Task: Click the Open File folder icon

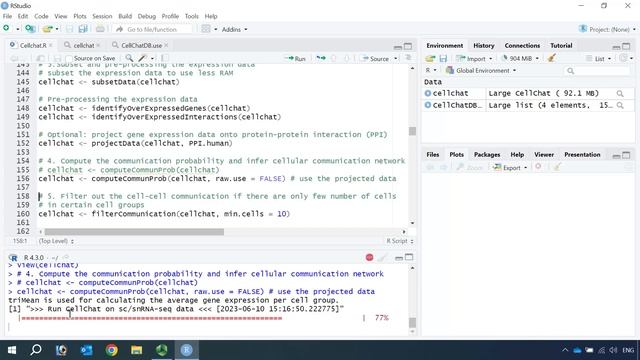Action: (47, 29)
